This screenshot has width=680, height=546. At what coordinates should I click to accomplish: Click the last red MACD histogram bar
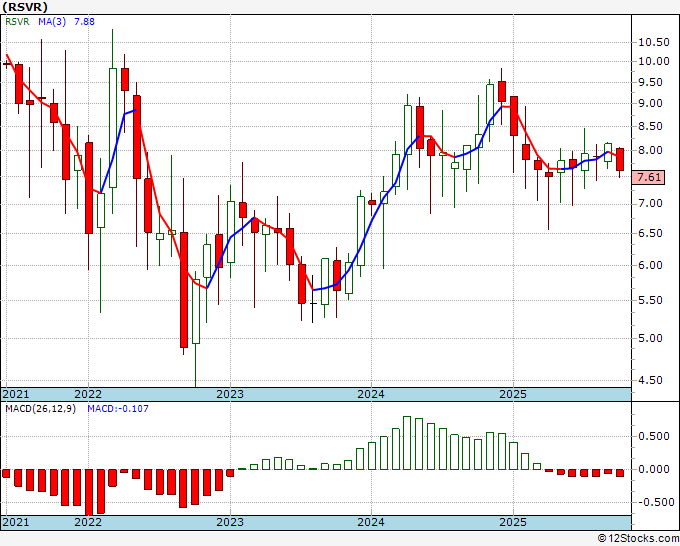click(620, 473)
